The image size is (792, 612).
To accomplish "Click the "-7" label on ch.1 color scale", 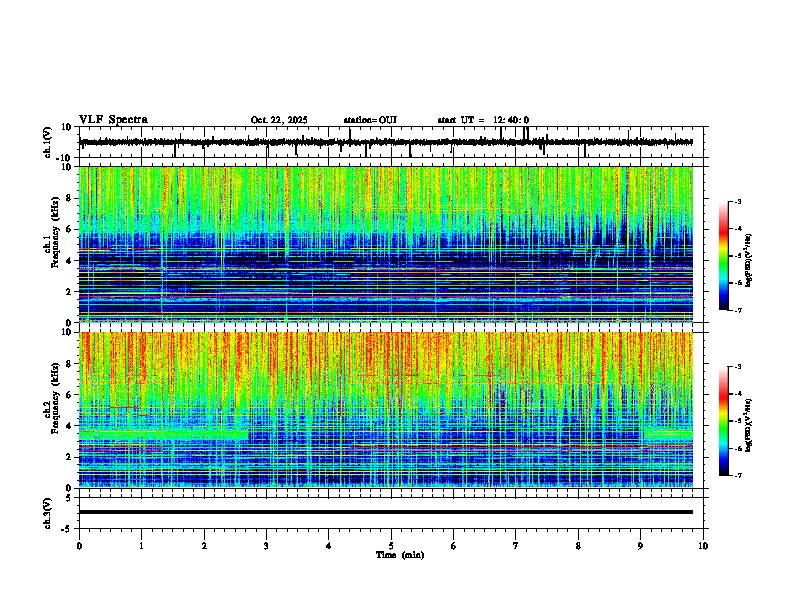I will tap(737, 310).
